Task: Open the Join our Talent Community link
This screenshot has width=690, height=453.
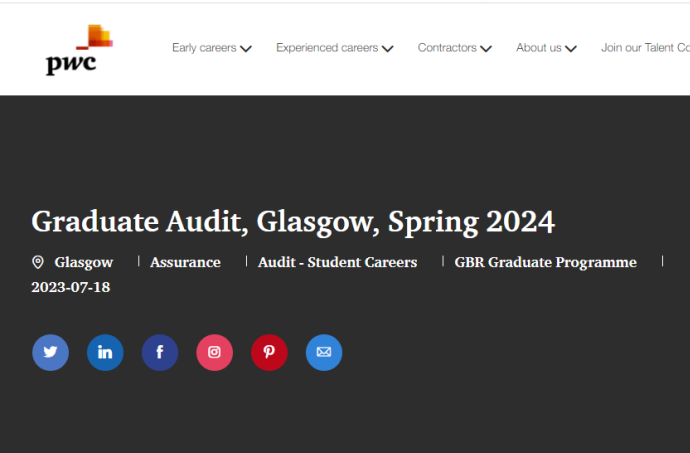Action: coord(645,48)
